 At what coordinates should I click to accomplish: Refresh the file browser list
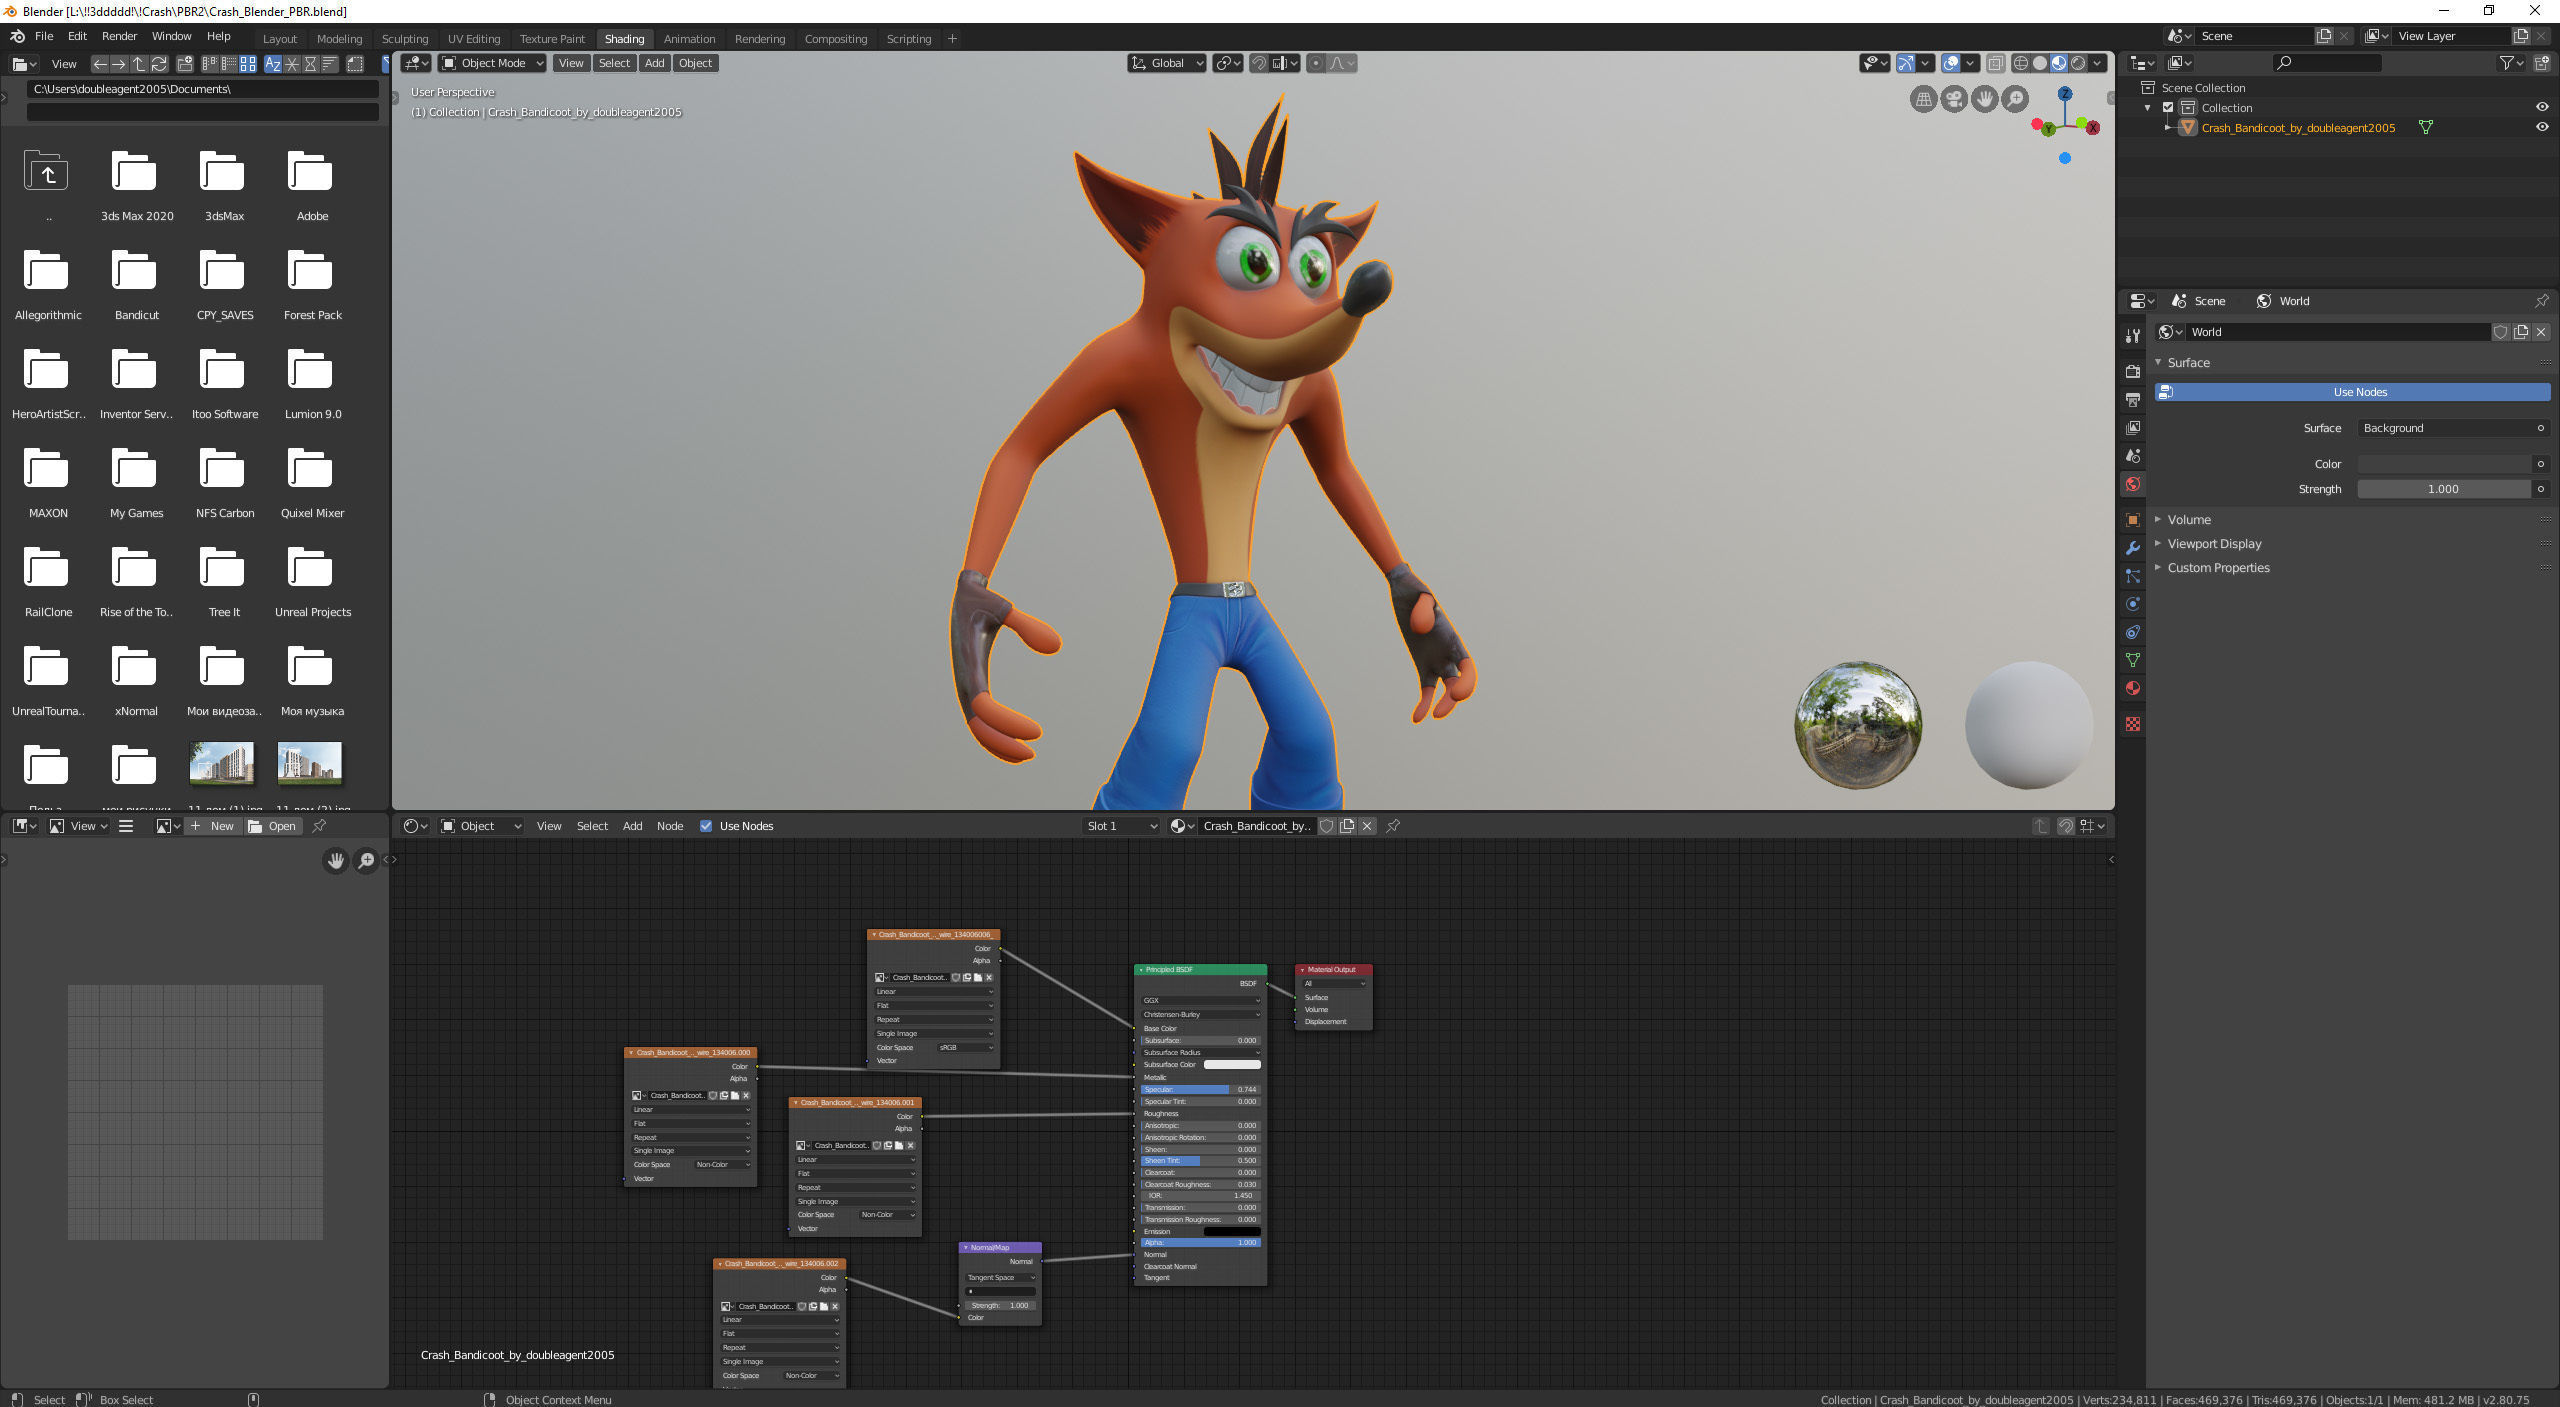pyautogui.click(x=158, y=63)
